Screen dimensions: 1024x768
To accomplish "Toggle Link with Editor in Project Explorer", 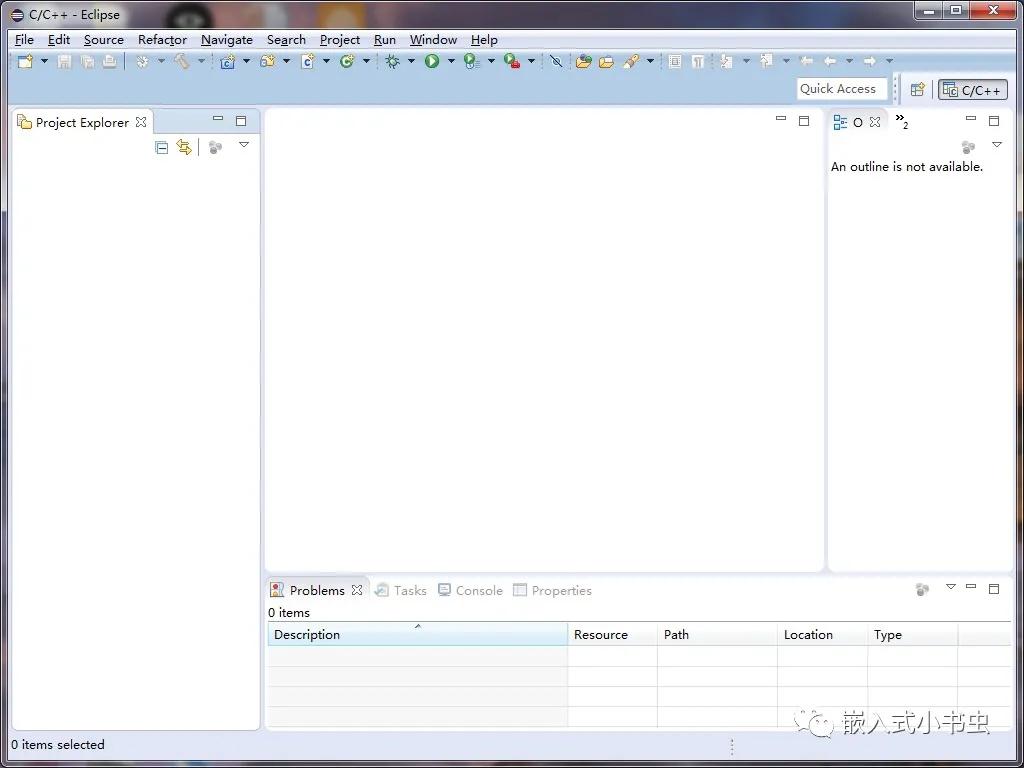I will [184, 148].
